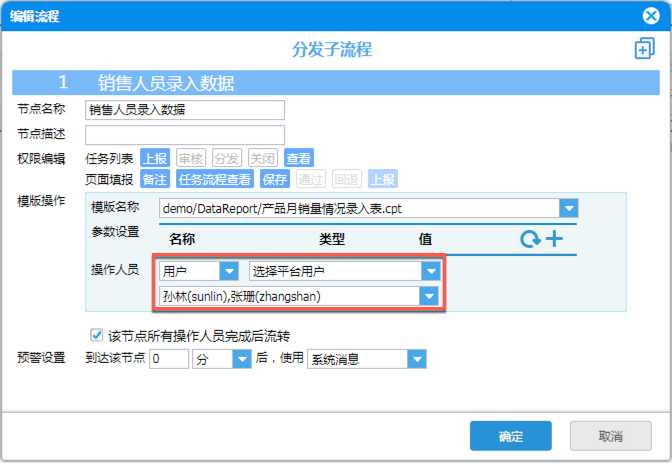Open the 用户 type dropdown

click(229, 271)
